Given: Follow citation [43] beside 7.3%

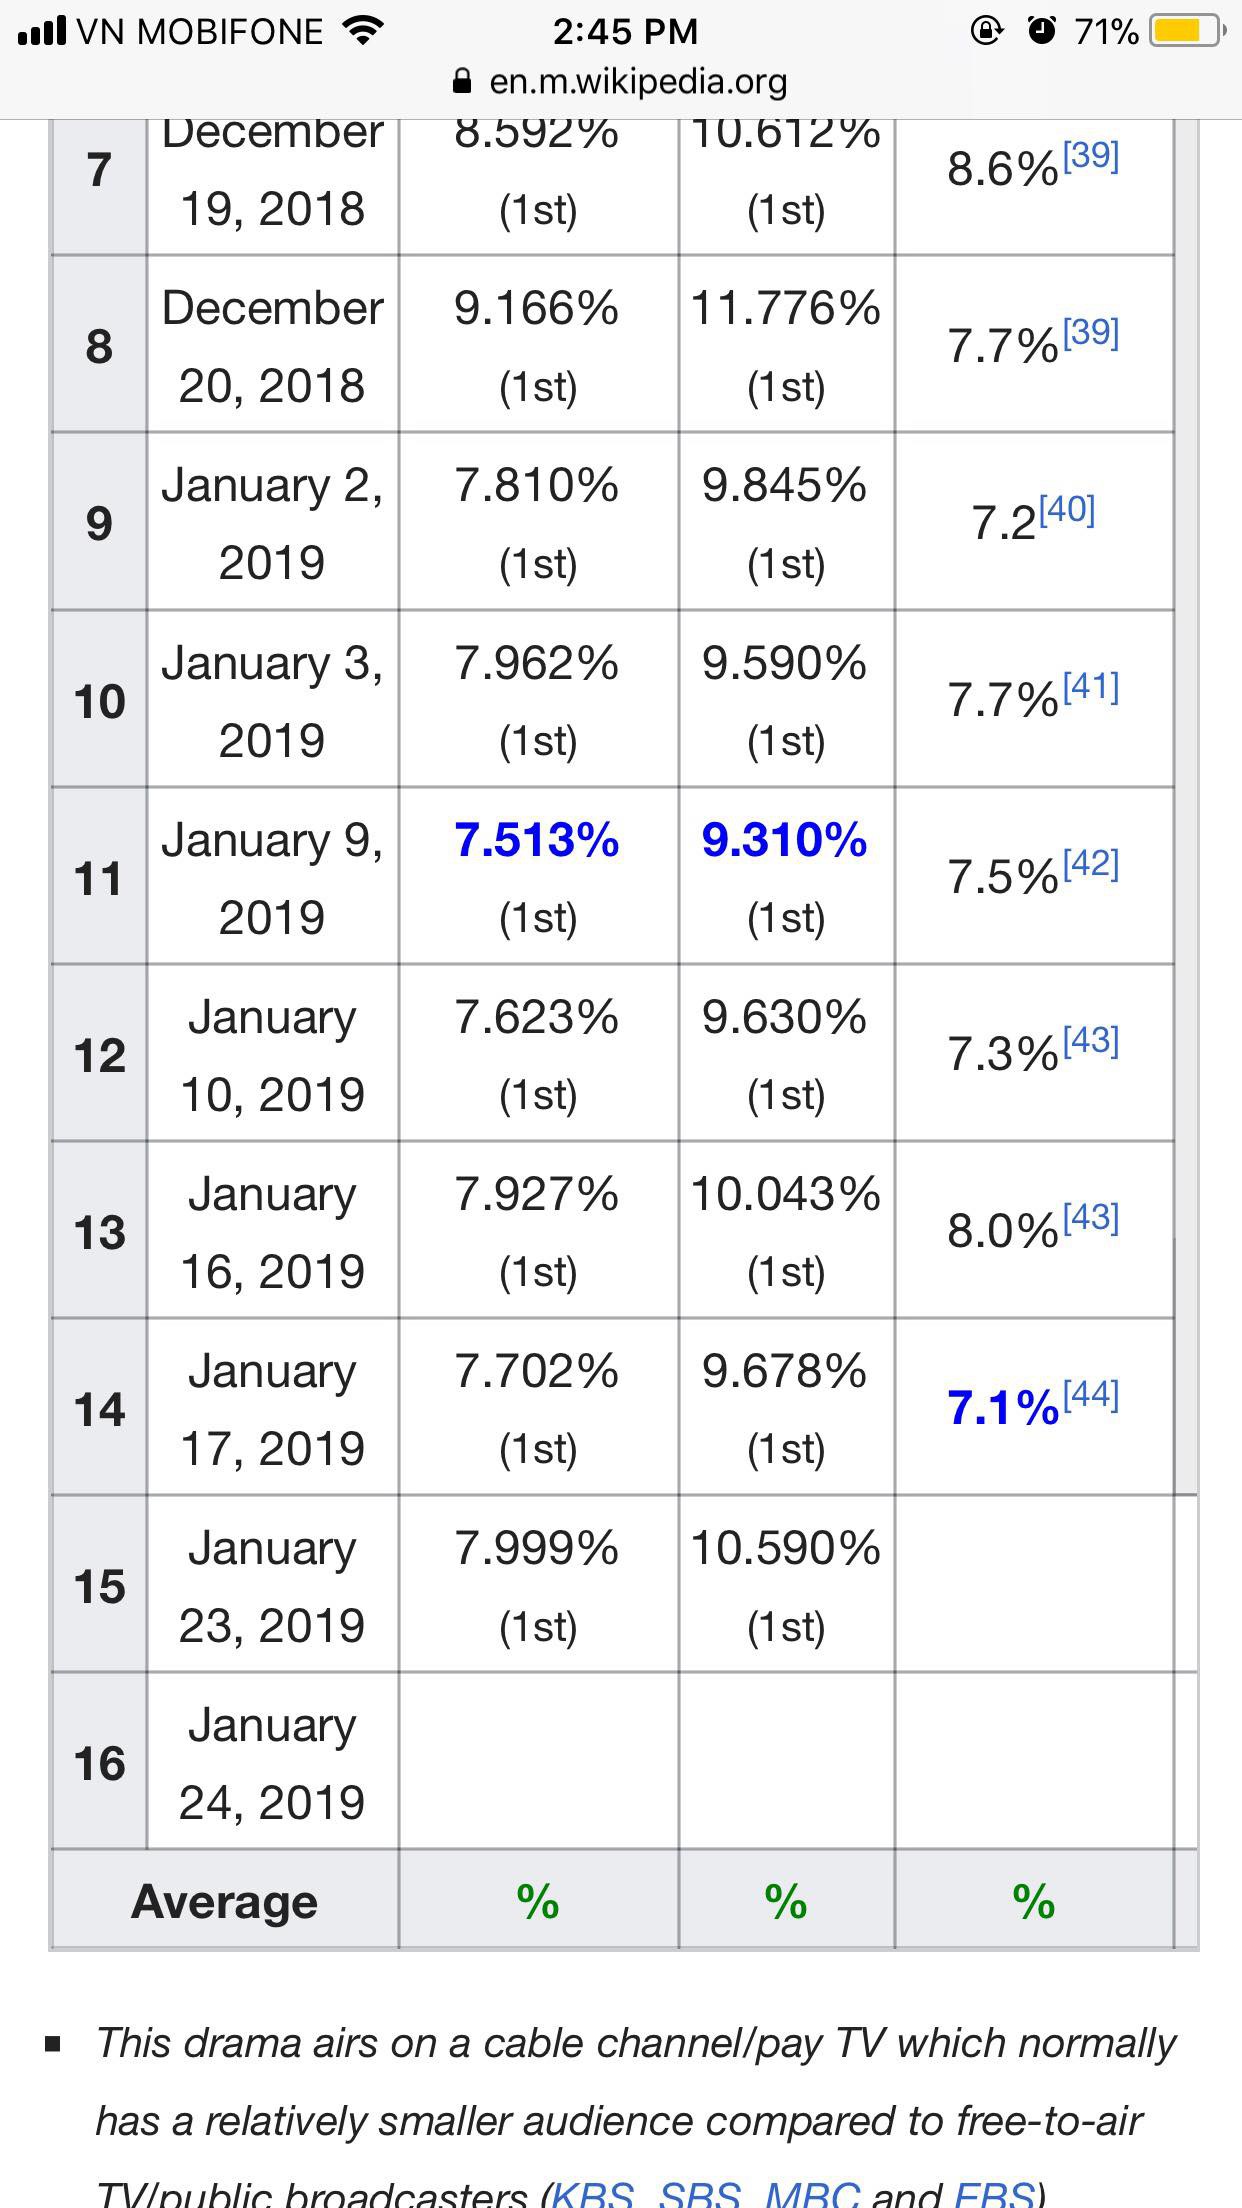Looking at the screenshot, I should (1090, 1041).
